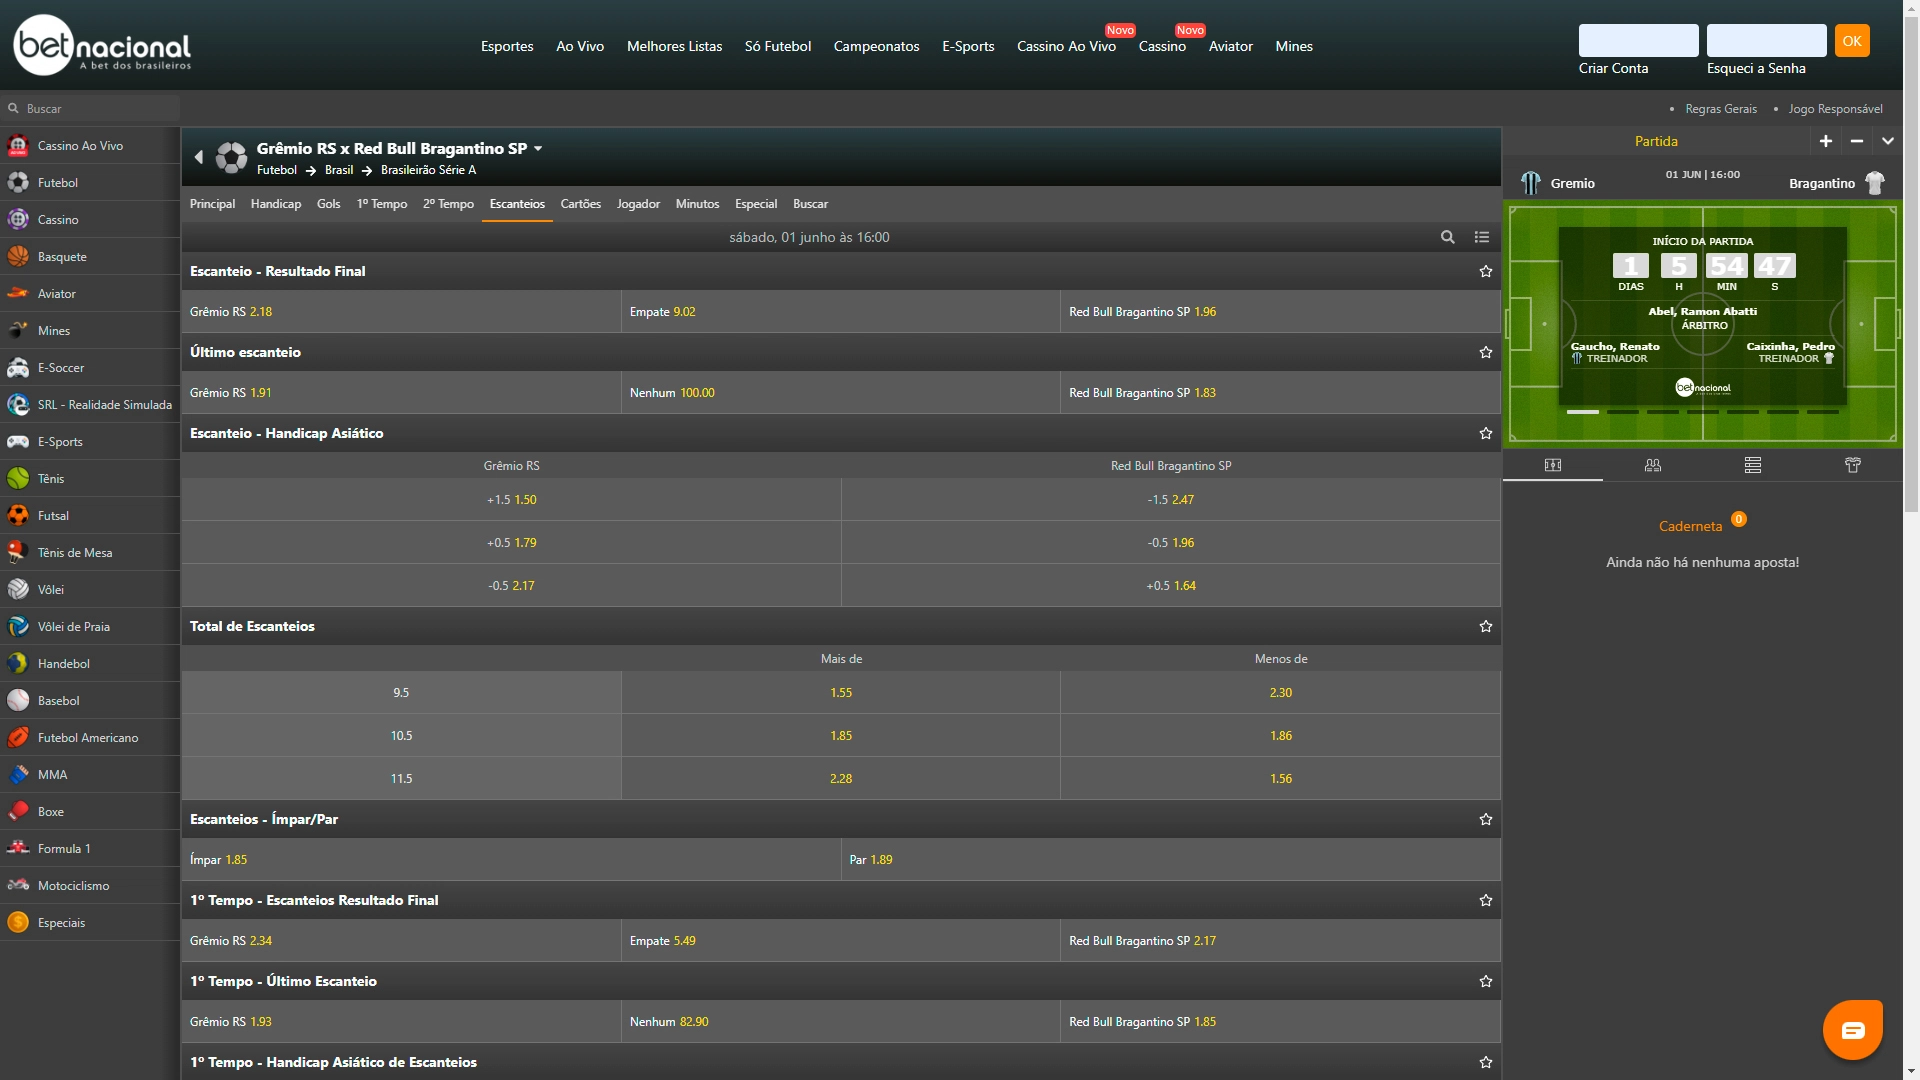This screenshot has height=1080, width=1920.
Task: Open the Aviator plane sidebar icon
Action: [x=18, y=294]
